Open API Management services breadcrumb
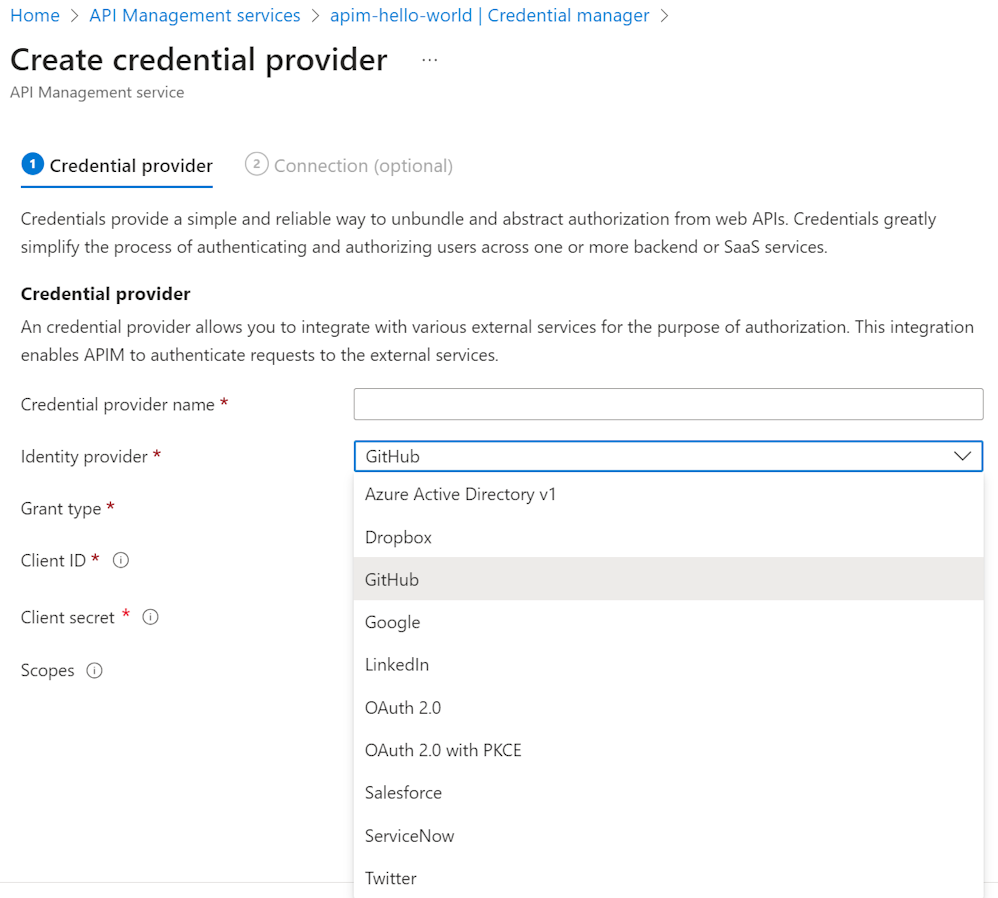 pyautogui.click(x=195, y=15)
